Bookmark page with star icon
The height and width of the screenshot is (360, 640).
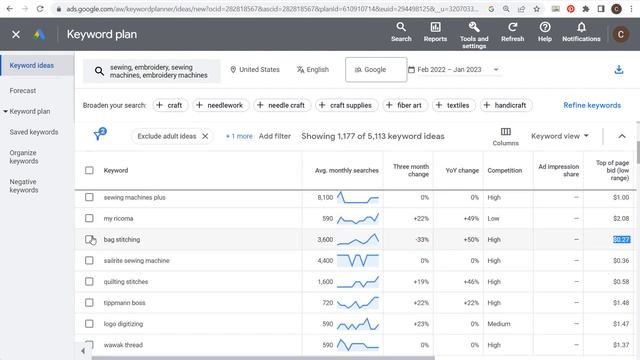pyautogui.click(x=537, y=9)
